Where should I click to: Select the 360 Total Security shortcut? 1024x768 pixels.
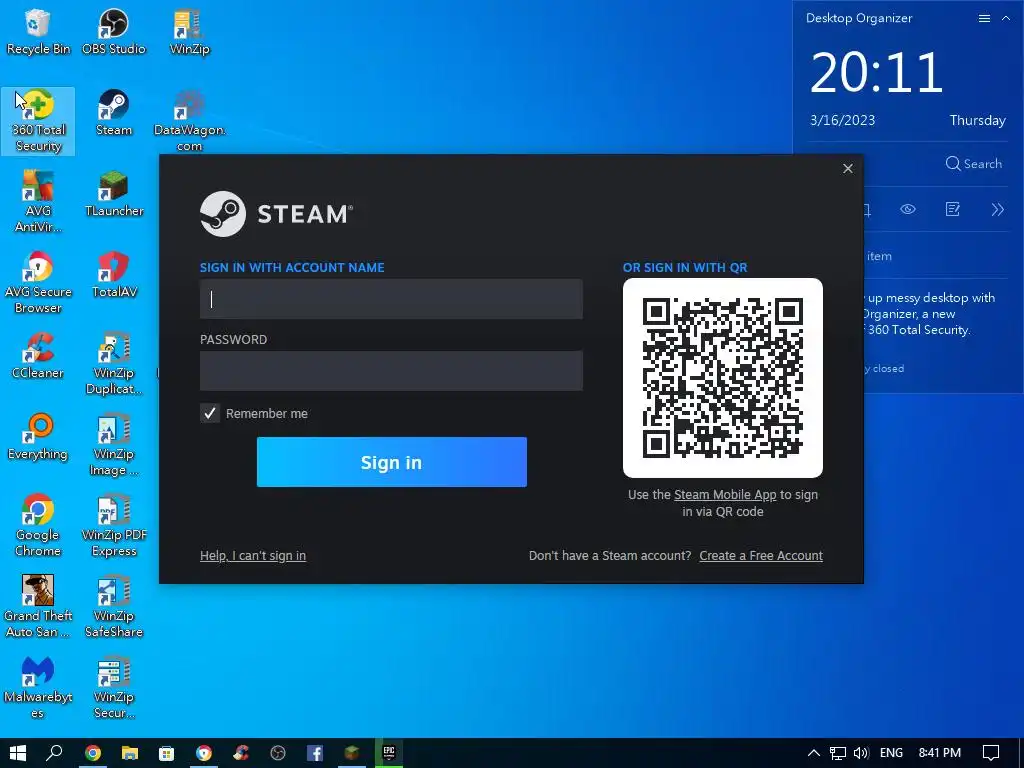[38, 121]
